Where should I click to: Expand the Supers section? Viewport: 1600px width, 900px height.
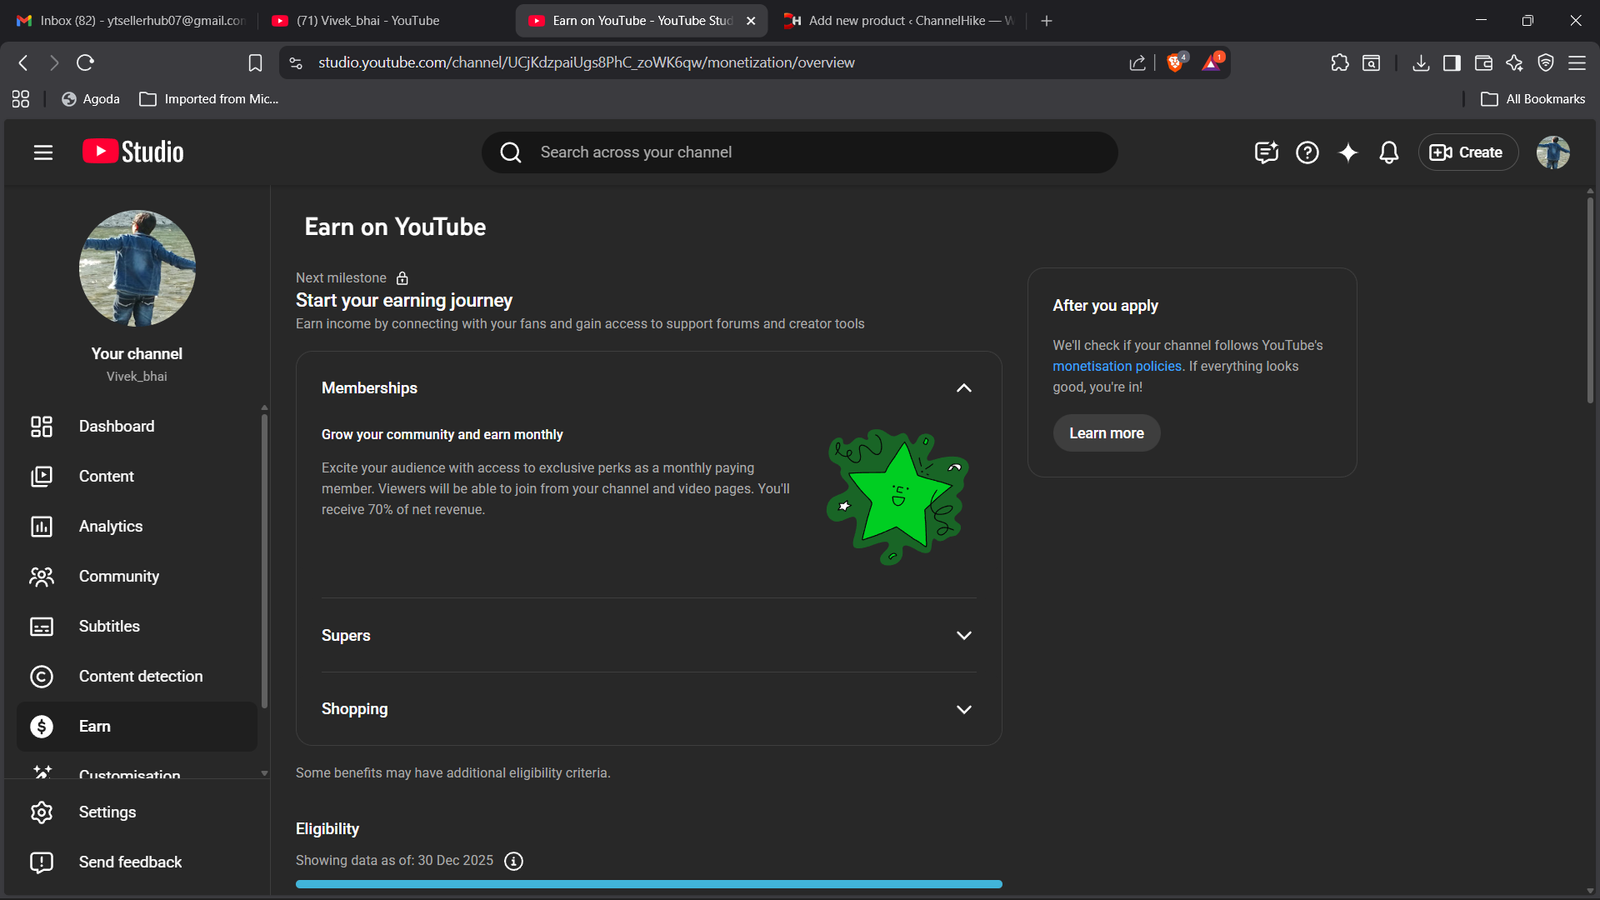[963, 636]
